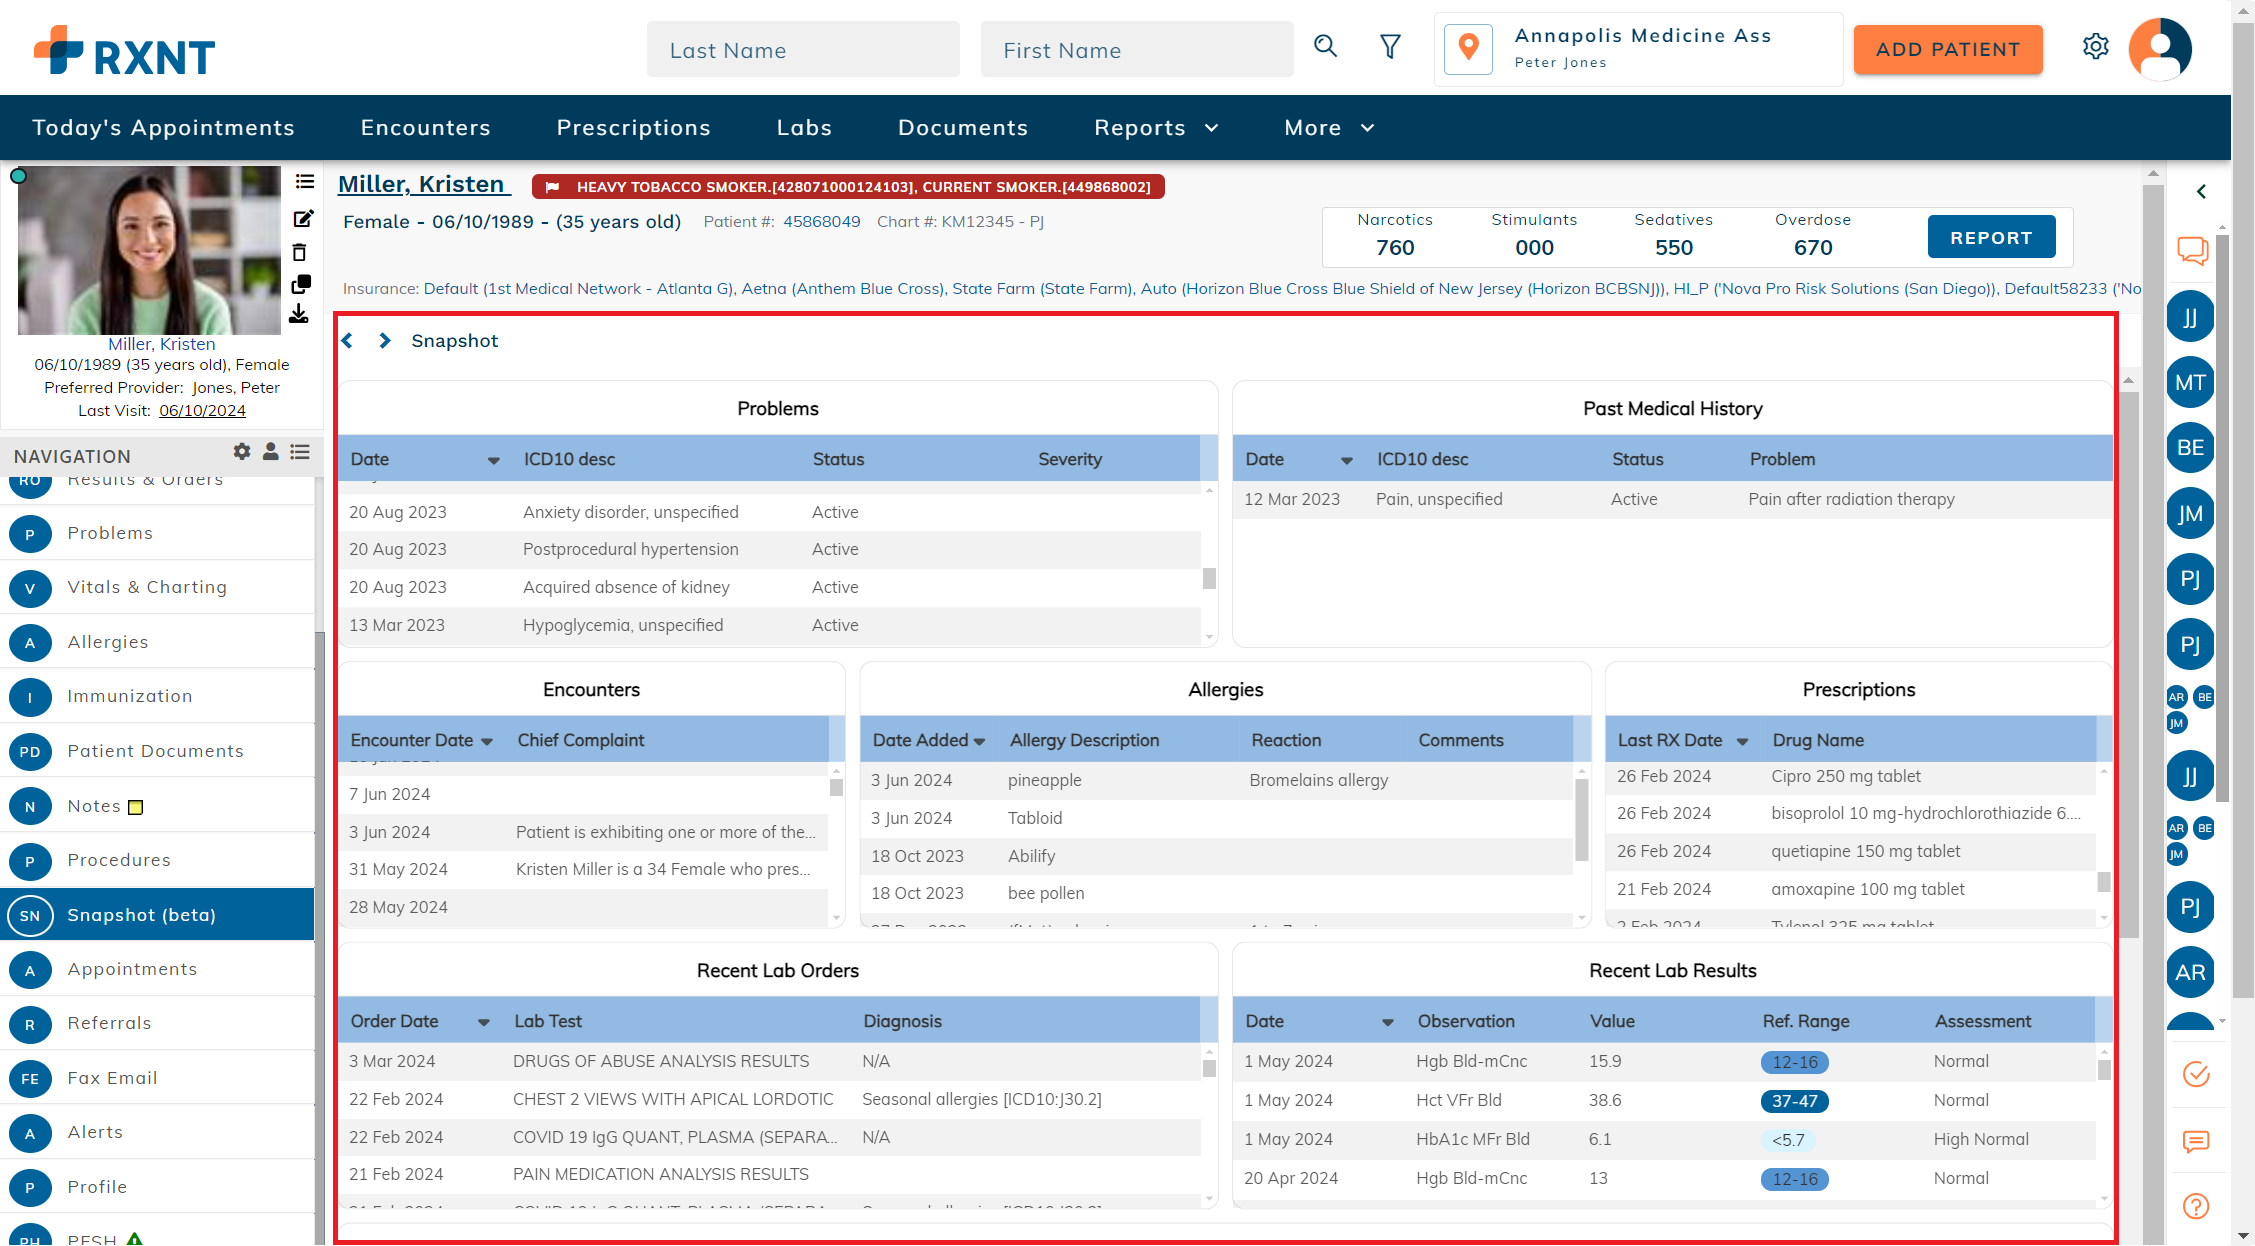The height and width of the screenshot is (1246, 2255).
Task: Select Referrals in navigation list
Action: click(157, 1024)
